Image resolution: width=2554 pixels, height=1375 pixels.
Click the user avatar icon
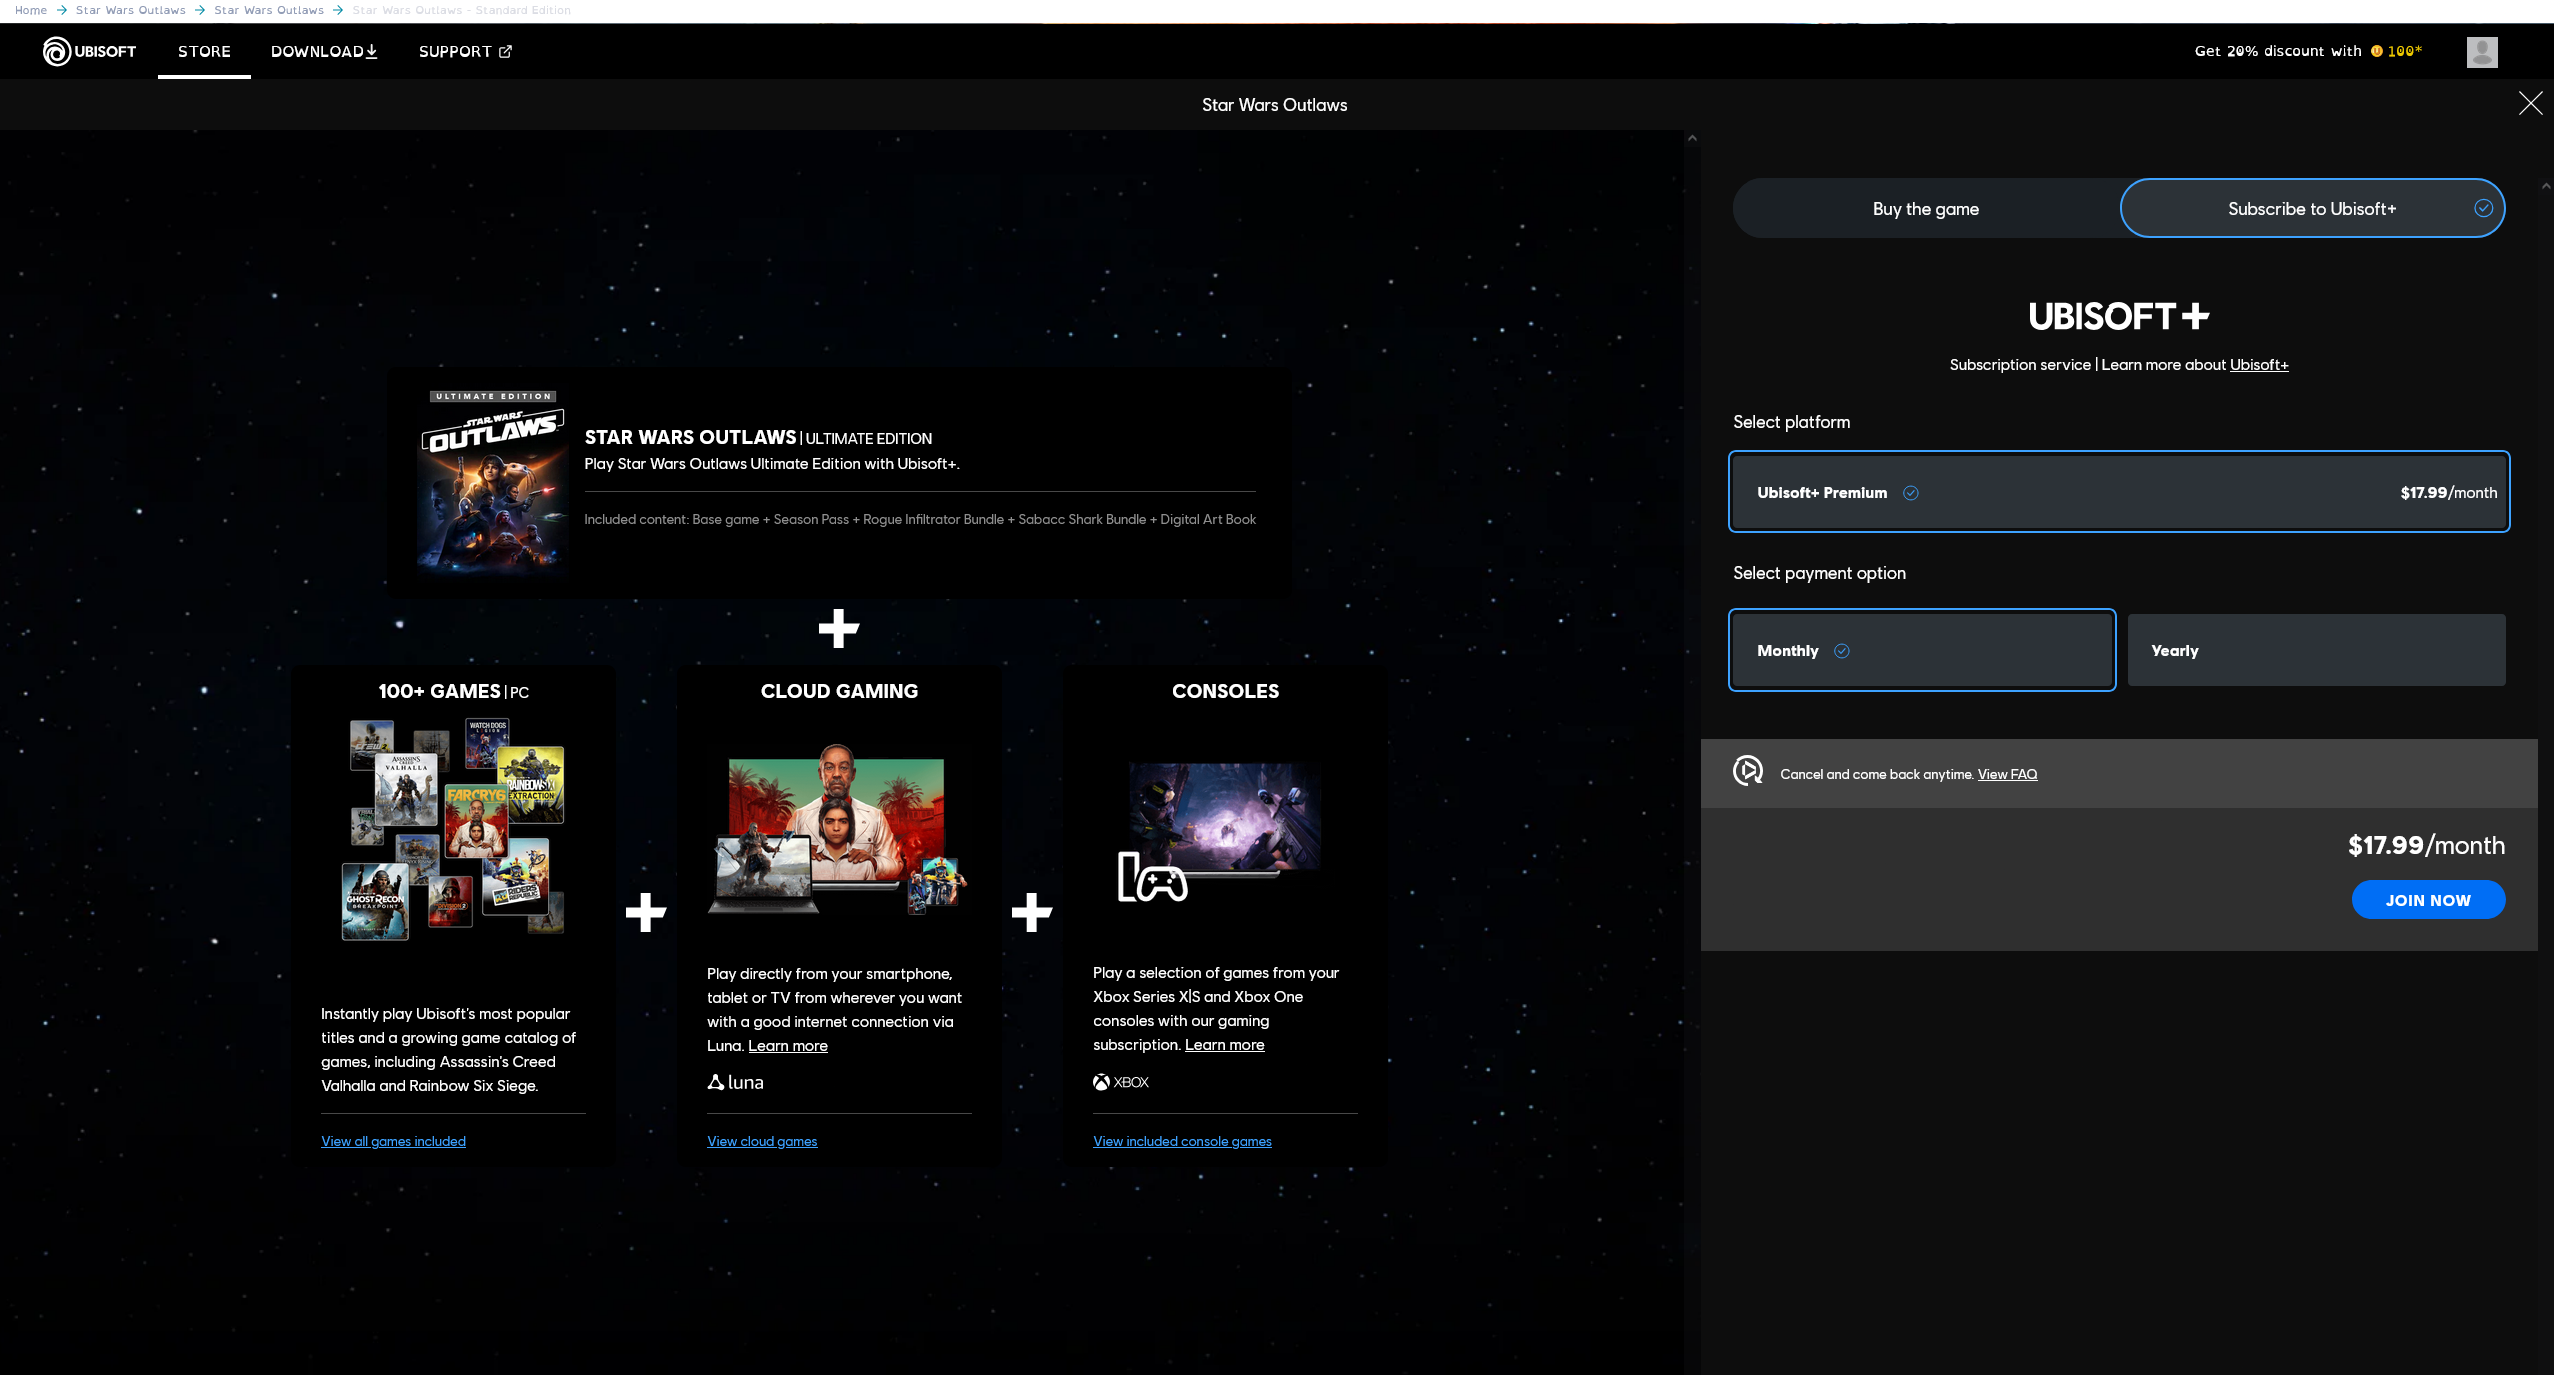click(2482, 52)
